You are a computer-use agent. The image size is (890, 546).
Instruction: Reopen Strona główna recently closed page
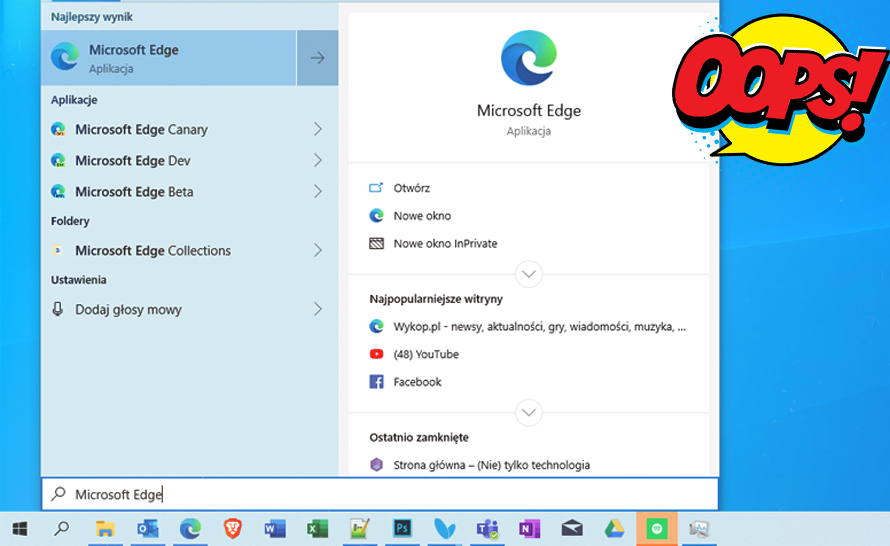click(492, 465)
